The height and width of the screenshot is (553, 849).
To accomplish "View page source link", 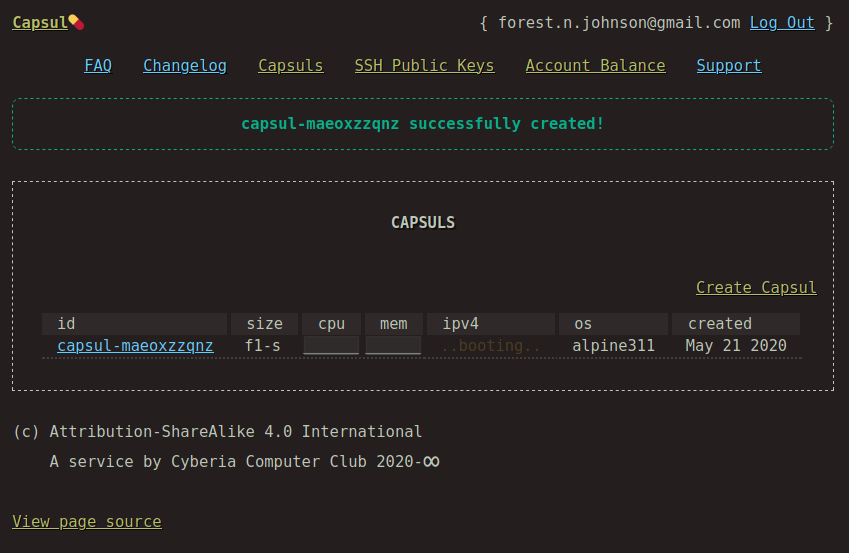I will coord(87,522).
